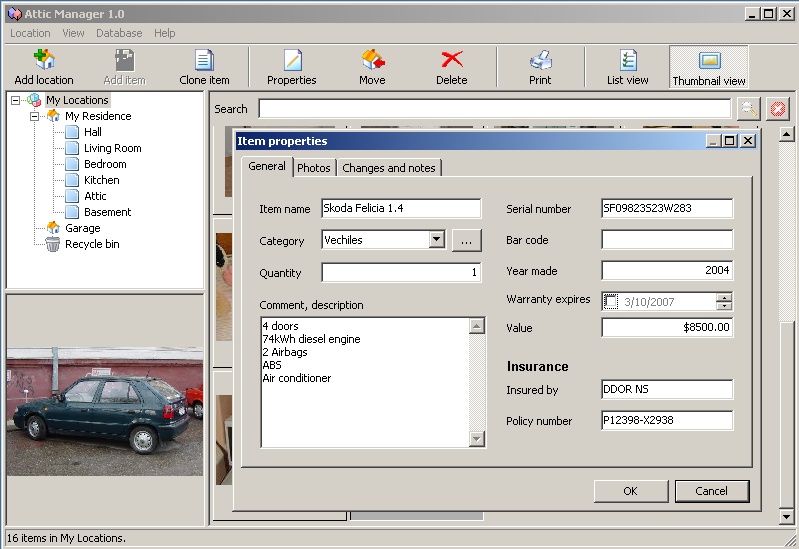Open the Changes and notes tab
Screen dimensions: 799x549
(x=388, y=168)
